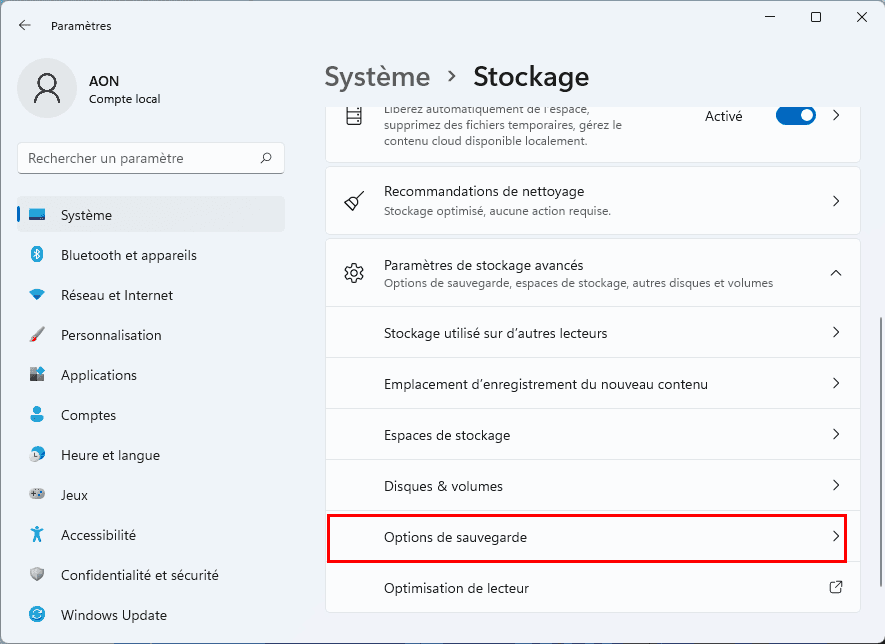885x644 pixels.
Task: Open Recommandations de nettoyage chevron
Action: click(x=836, y=201)
